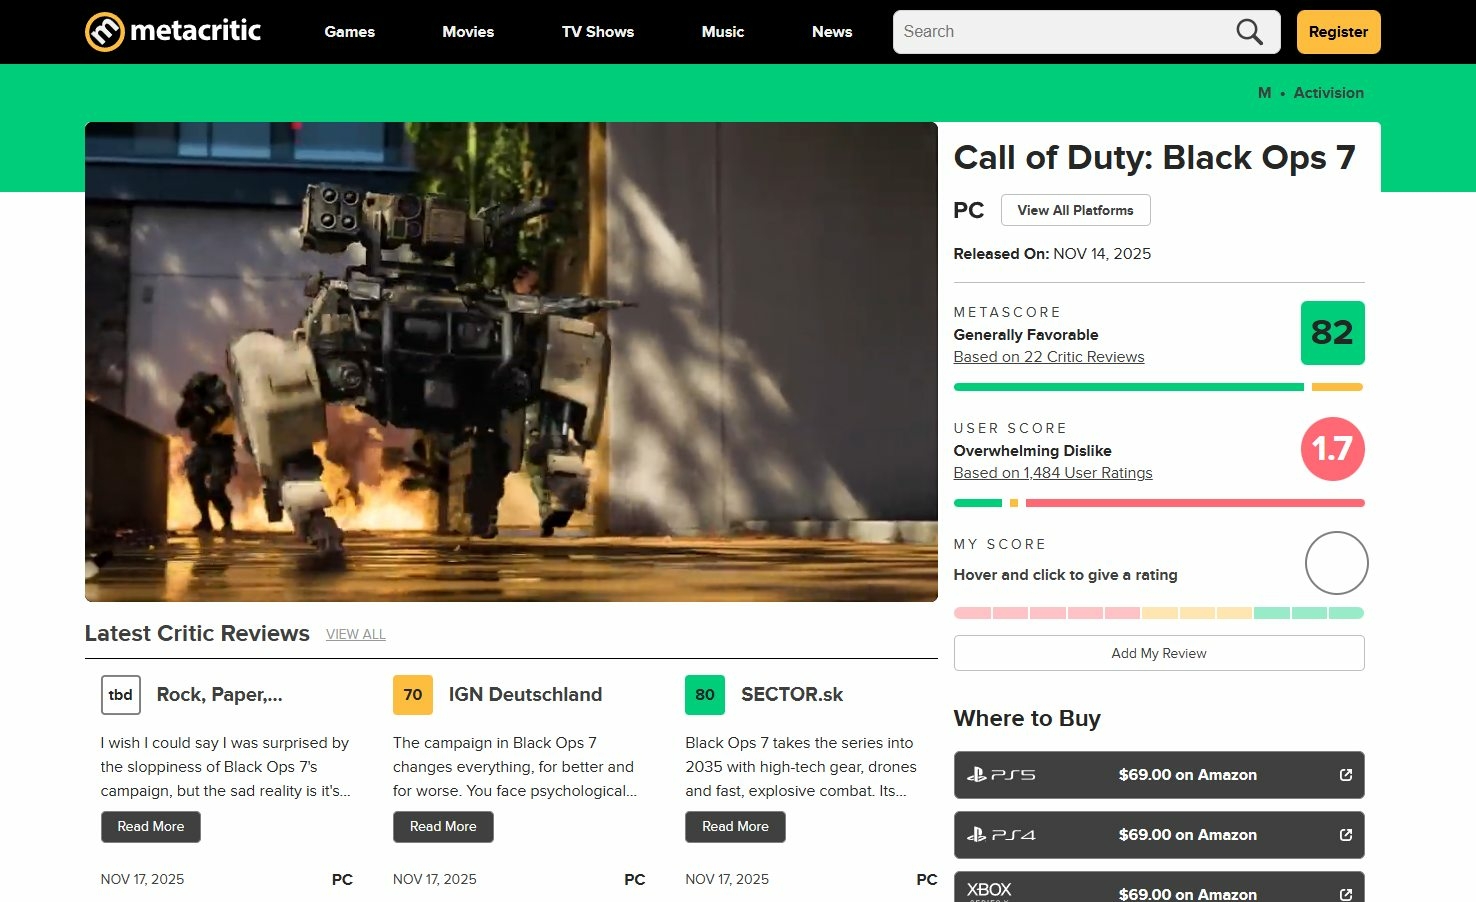Select the PS5 platform icon

click(x=1000, y=774)
